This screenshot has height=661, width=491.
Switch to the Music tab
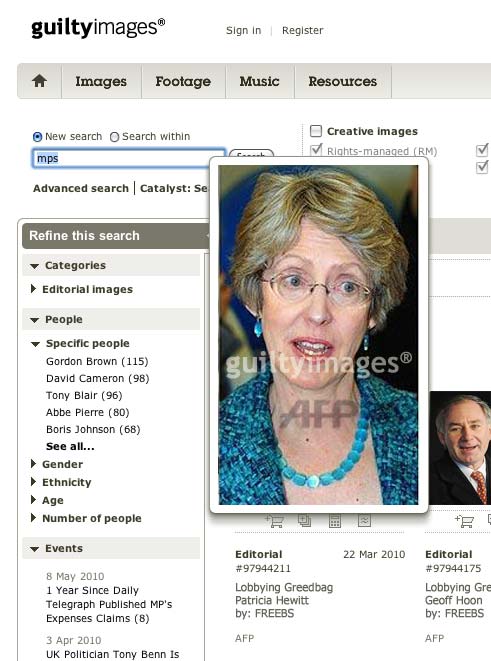coord(260,81)
